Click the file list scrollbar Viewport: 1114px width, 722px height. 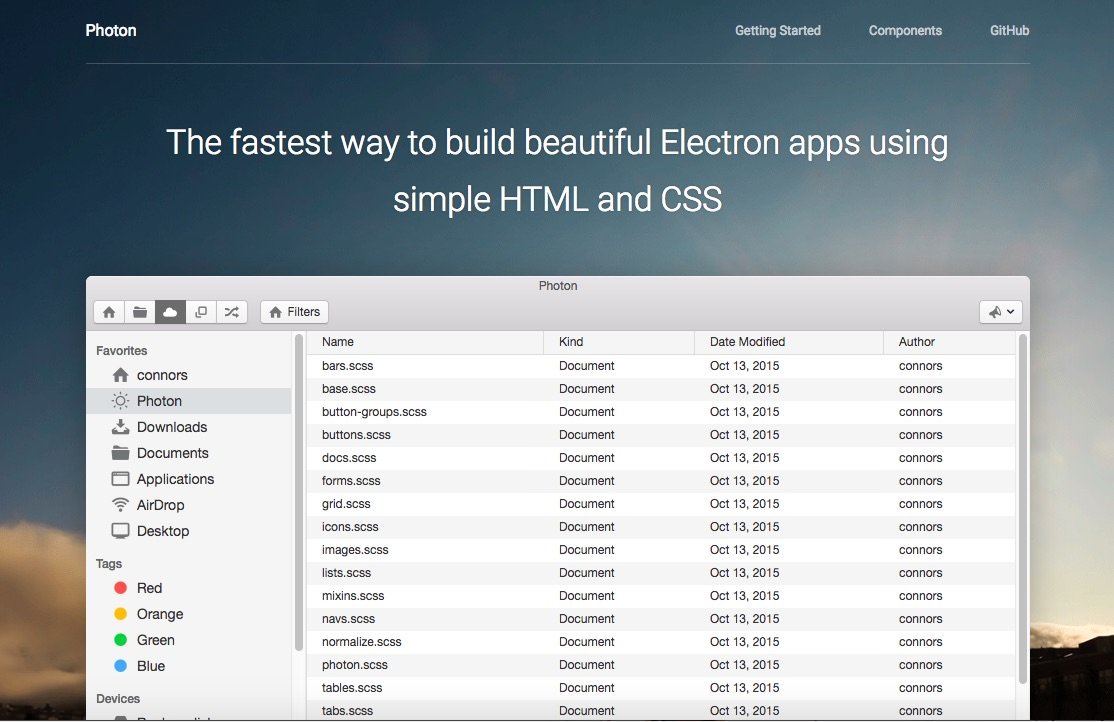1023,509
